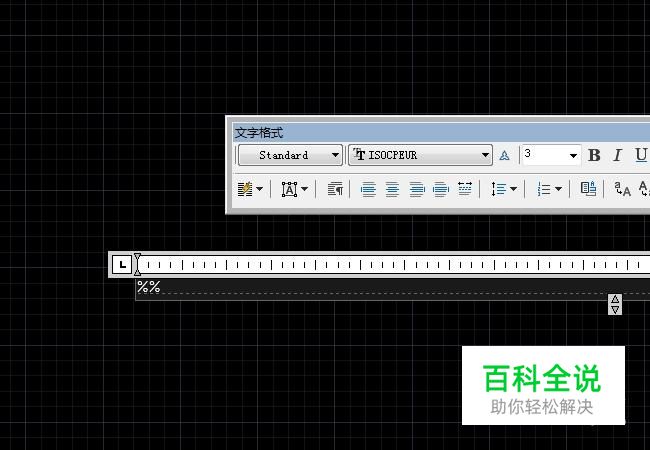Image resolution: width=650 pixels, height=450 pixels.
Task: Select Right text alignment
Action: point(417,189)
